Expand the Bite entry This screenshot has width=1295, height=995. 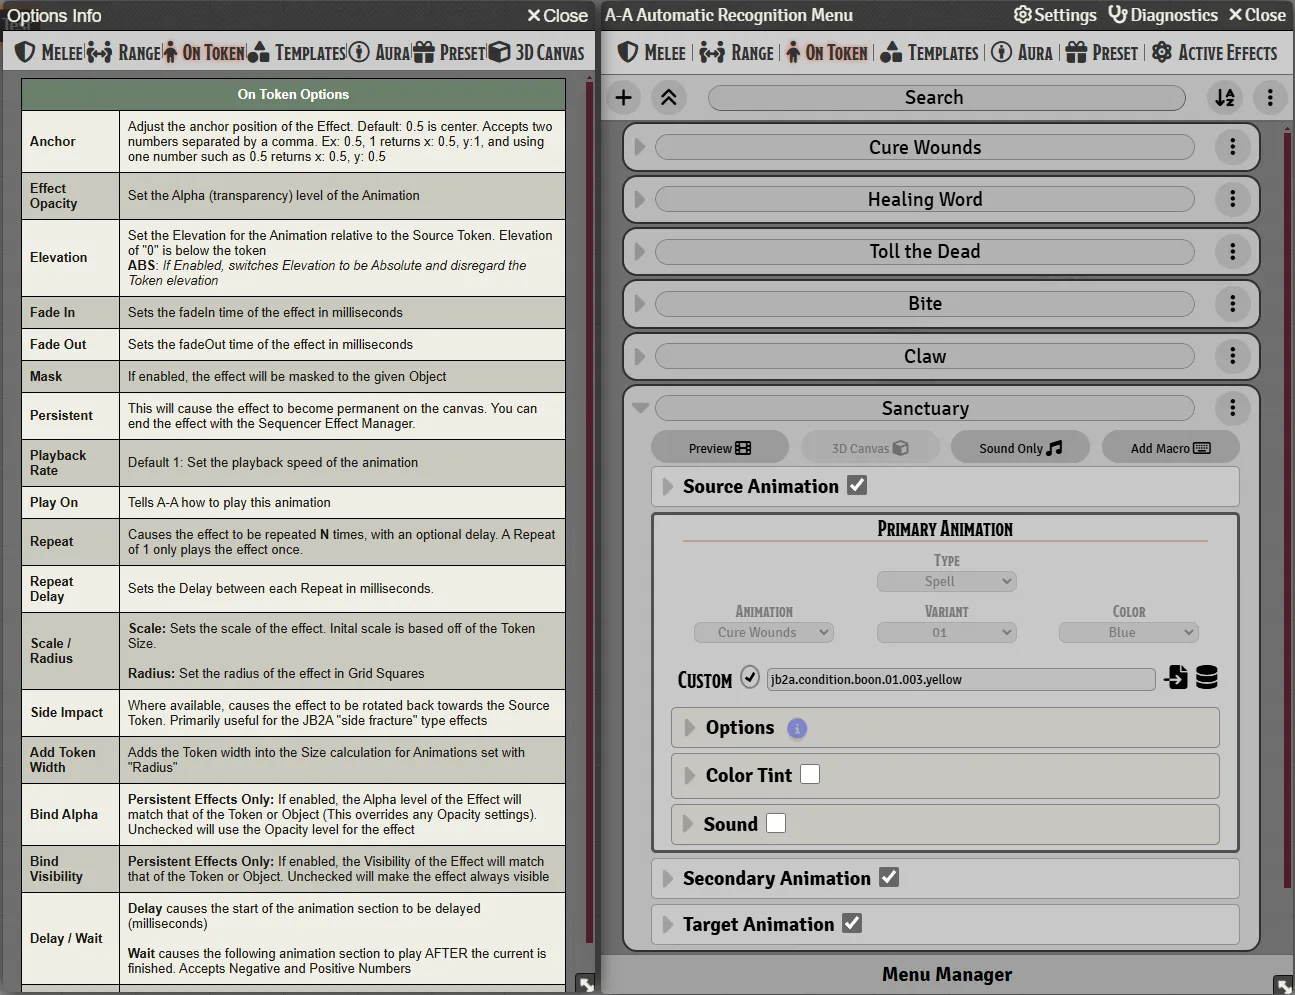tap(640, 303)
